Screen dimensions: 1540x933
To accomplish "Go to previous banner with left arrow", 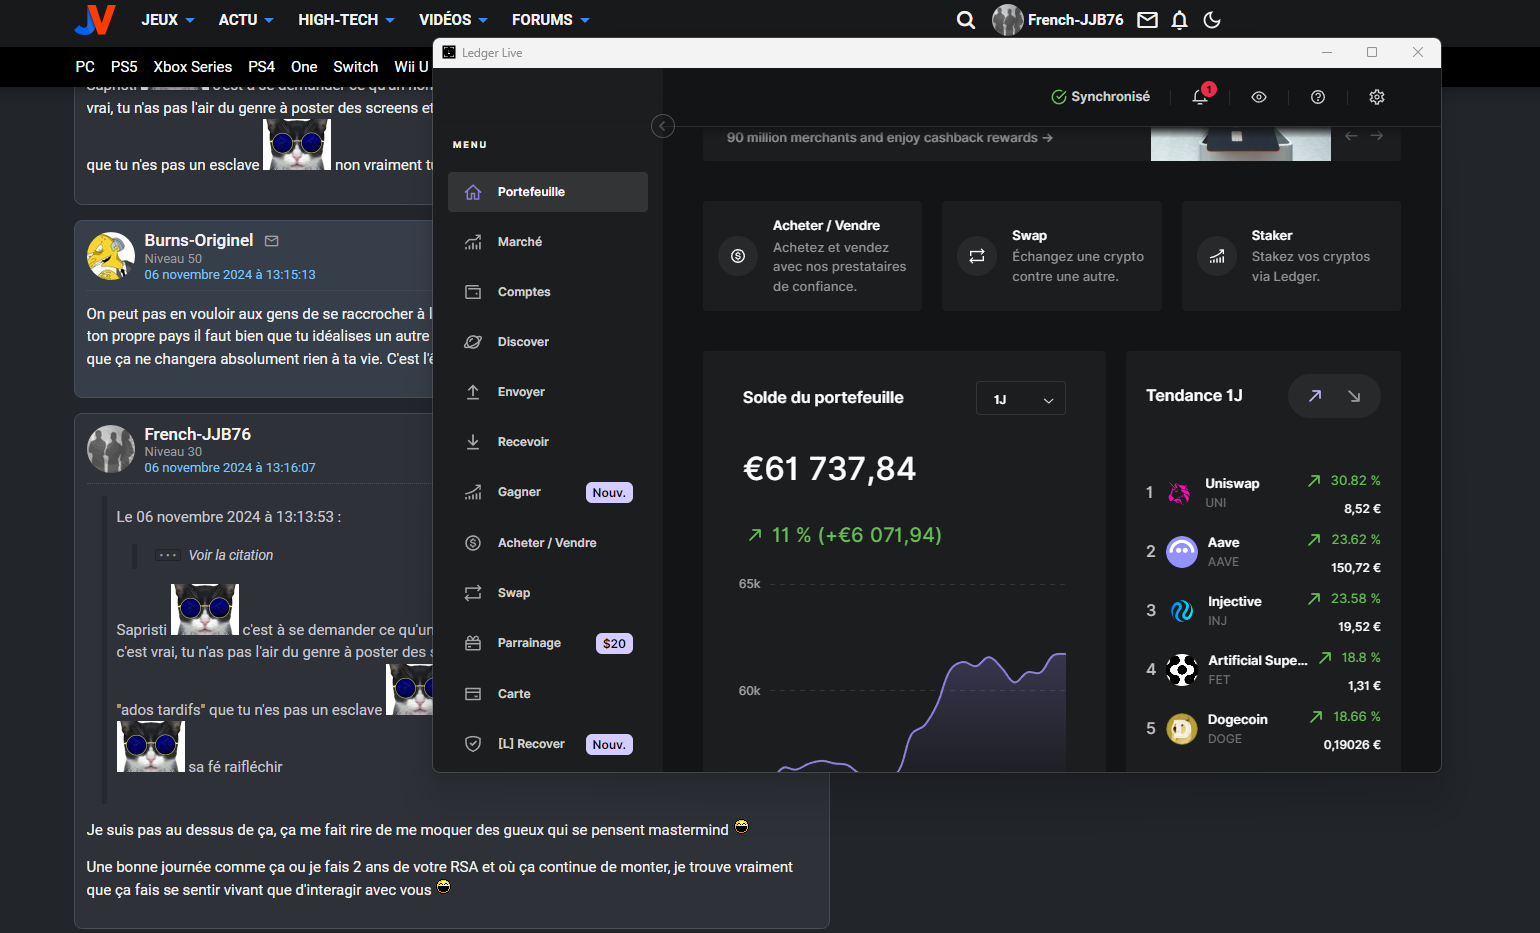I will coord(1351,136).
